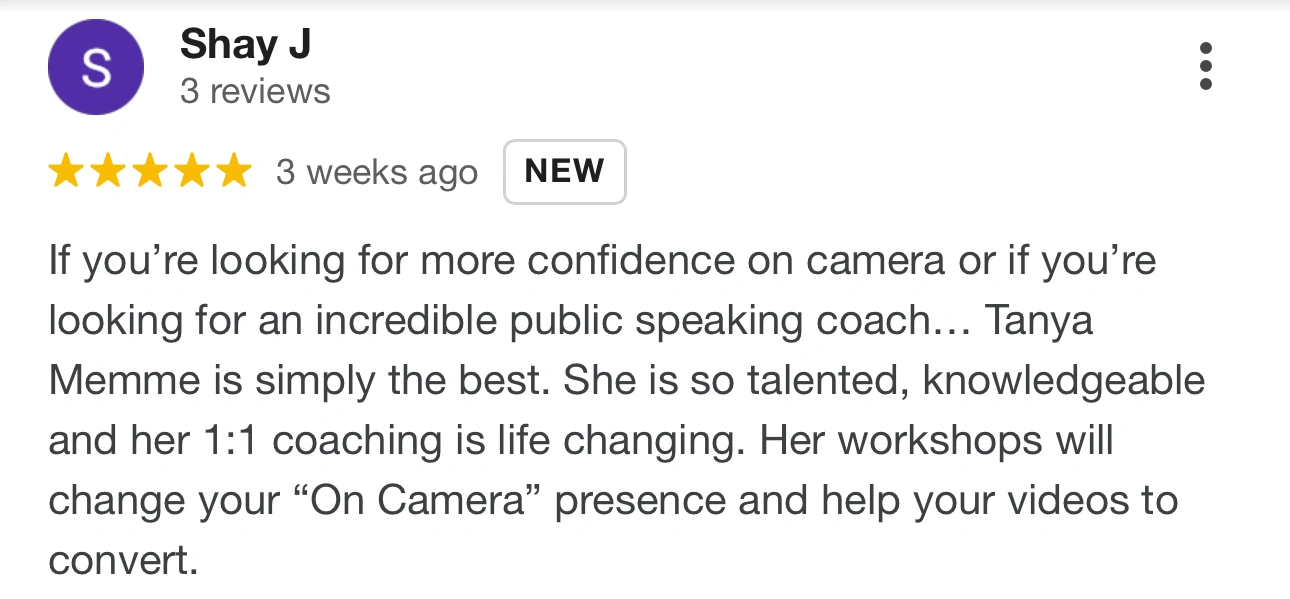
Task: Click the NEW badge
Action: click(564, 172)
